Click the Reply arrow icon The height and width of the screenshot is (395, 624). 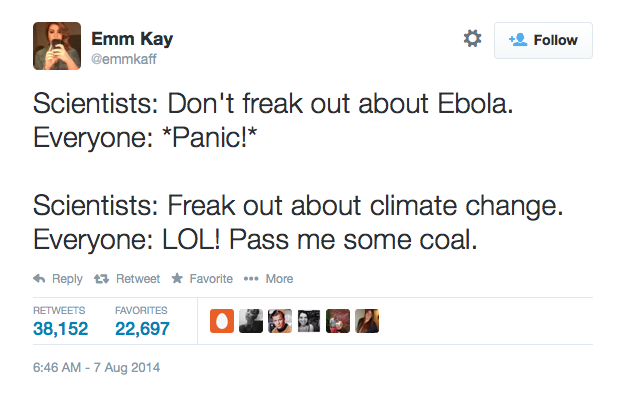click(39, 278)
